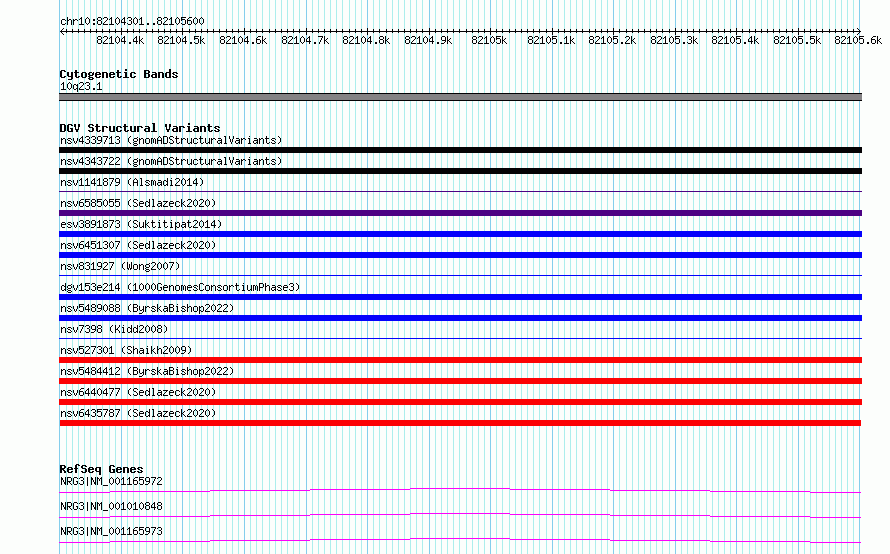890x554 pixels.
Task: Select variant nsv831927 (Wong2007)
Action: click(x=120, y=266)
